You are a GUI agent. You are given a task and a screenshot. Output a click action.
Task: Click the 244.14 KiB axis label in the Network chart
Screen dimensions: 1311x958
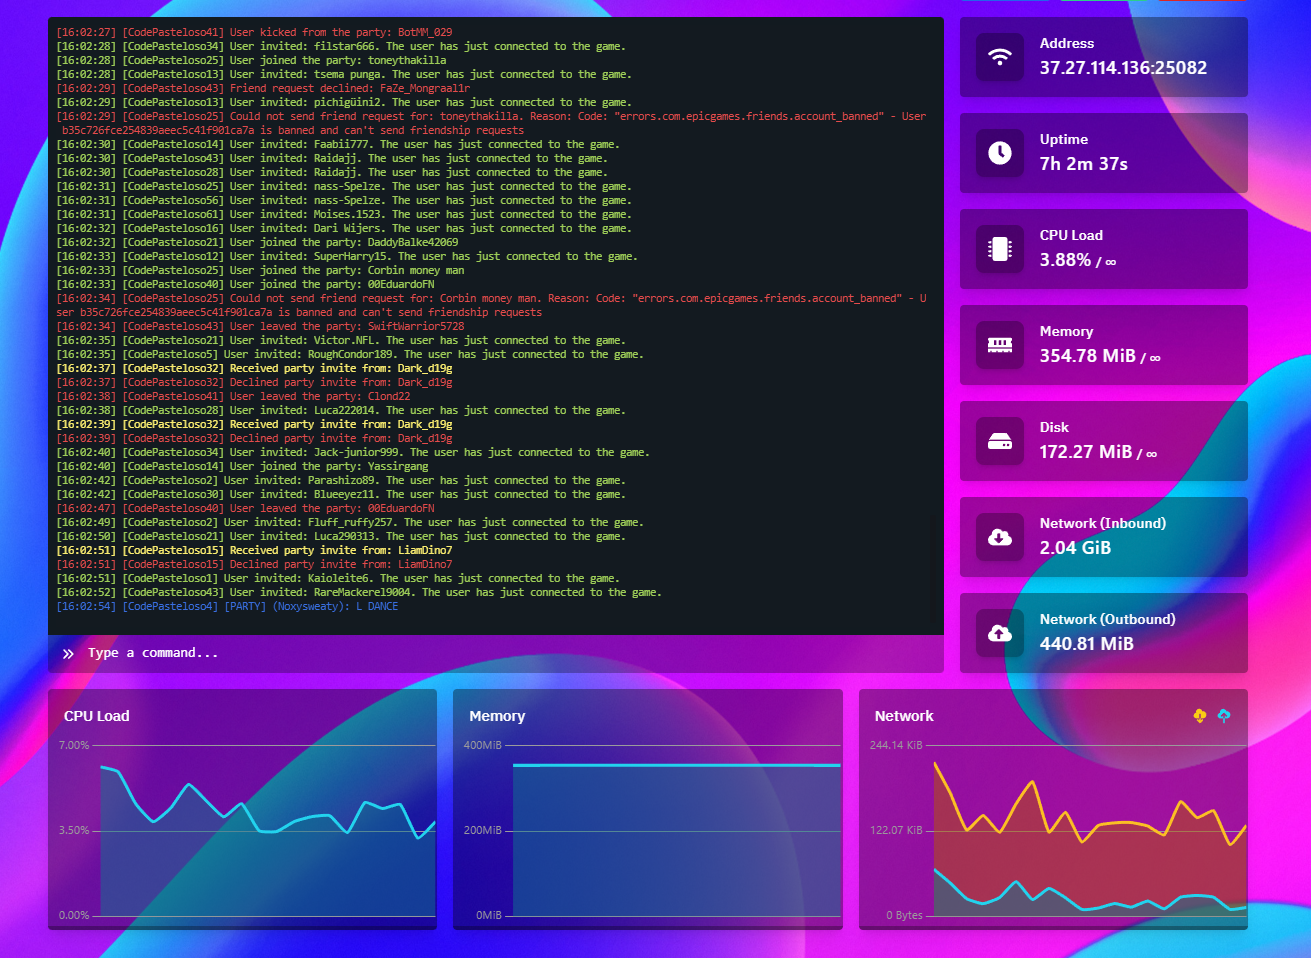896,745
